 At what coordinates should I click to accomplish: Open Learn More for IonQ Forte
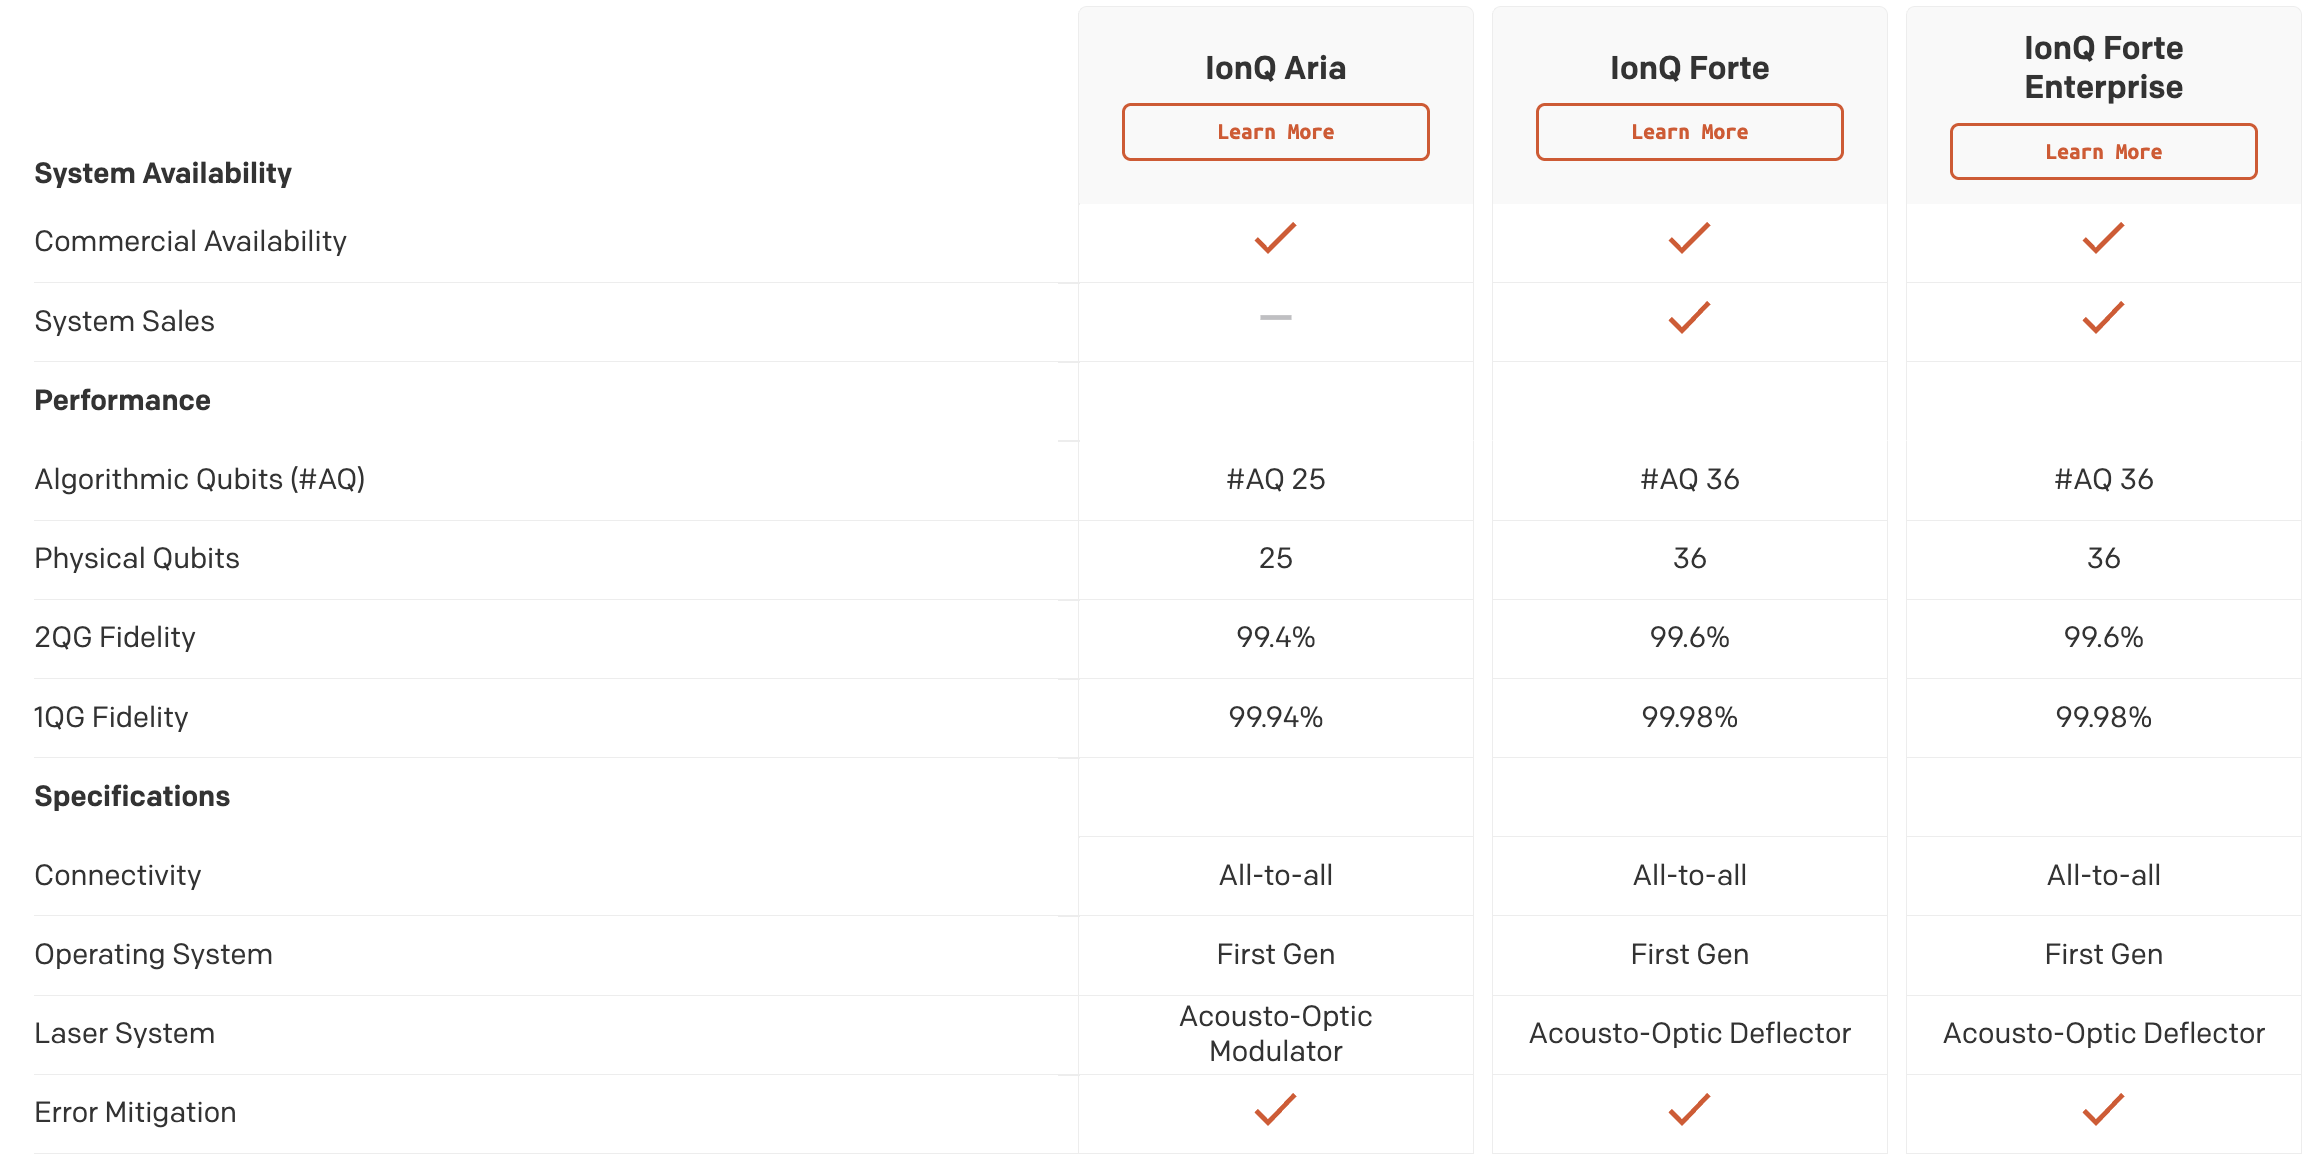[x=1689, y=132]
